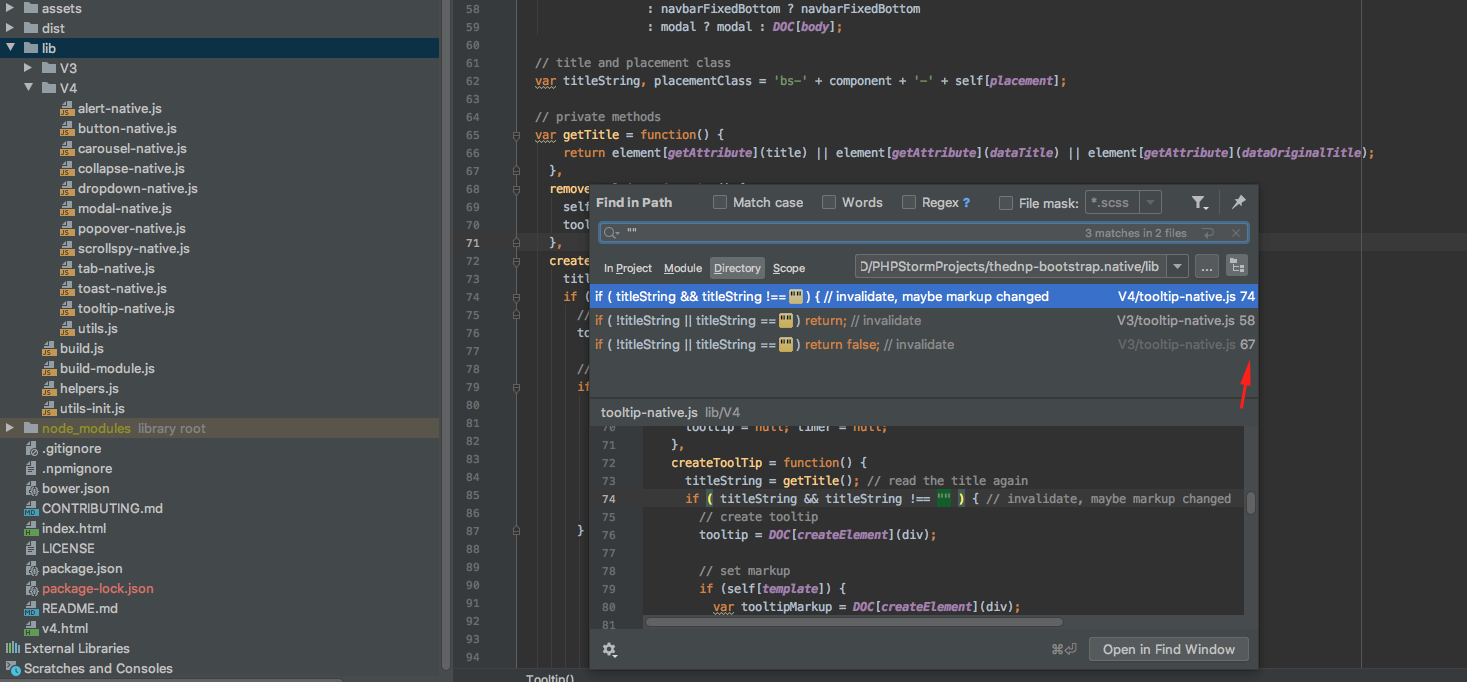
Task: Open carousel-native.js file
Action: click(x=132, y=148)
